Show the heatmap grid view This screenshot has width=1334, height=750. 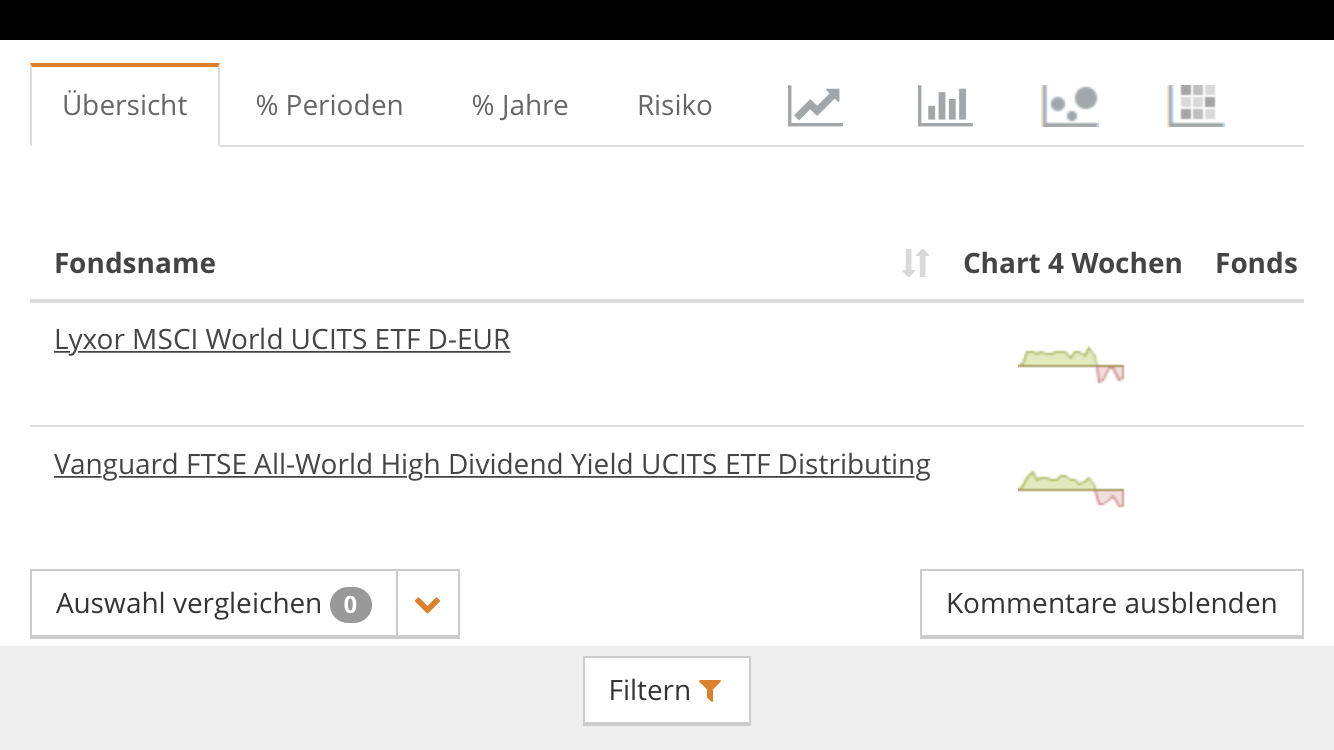point(1196,105)
